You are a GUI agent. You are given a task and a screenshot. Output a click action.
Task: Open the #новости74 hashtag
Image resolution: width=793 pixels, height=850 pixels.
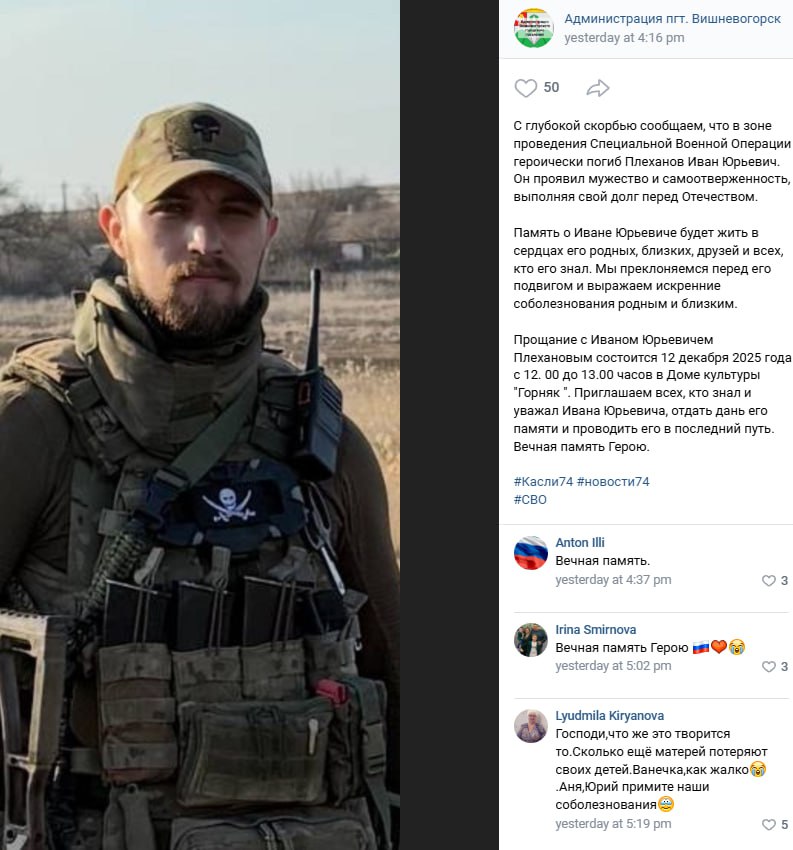tap(613, 481)
